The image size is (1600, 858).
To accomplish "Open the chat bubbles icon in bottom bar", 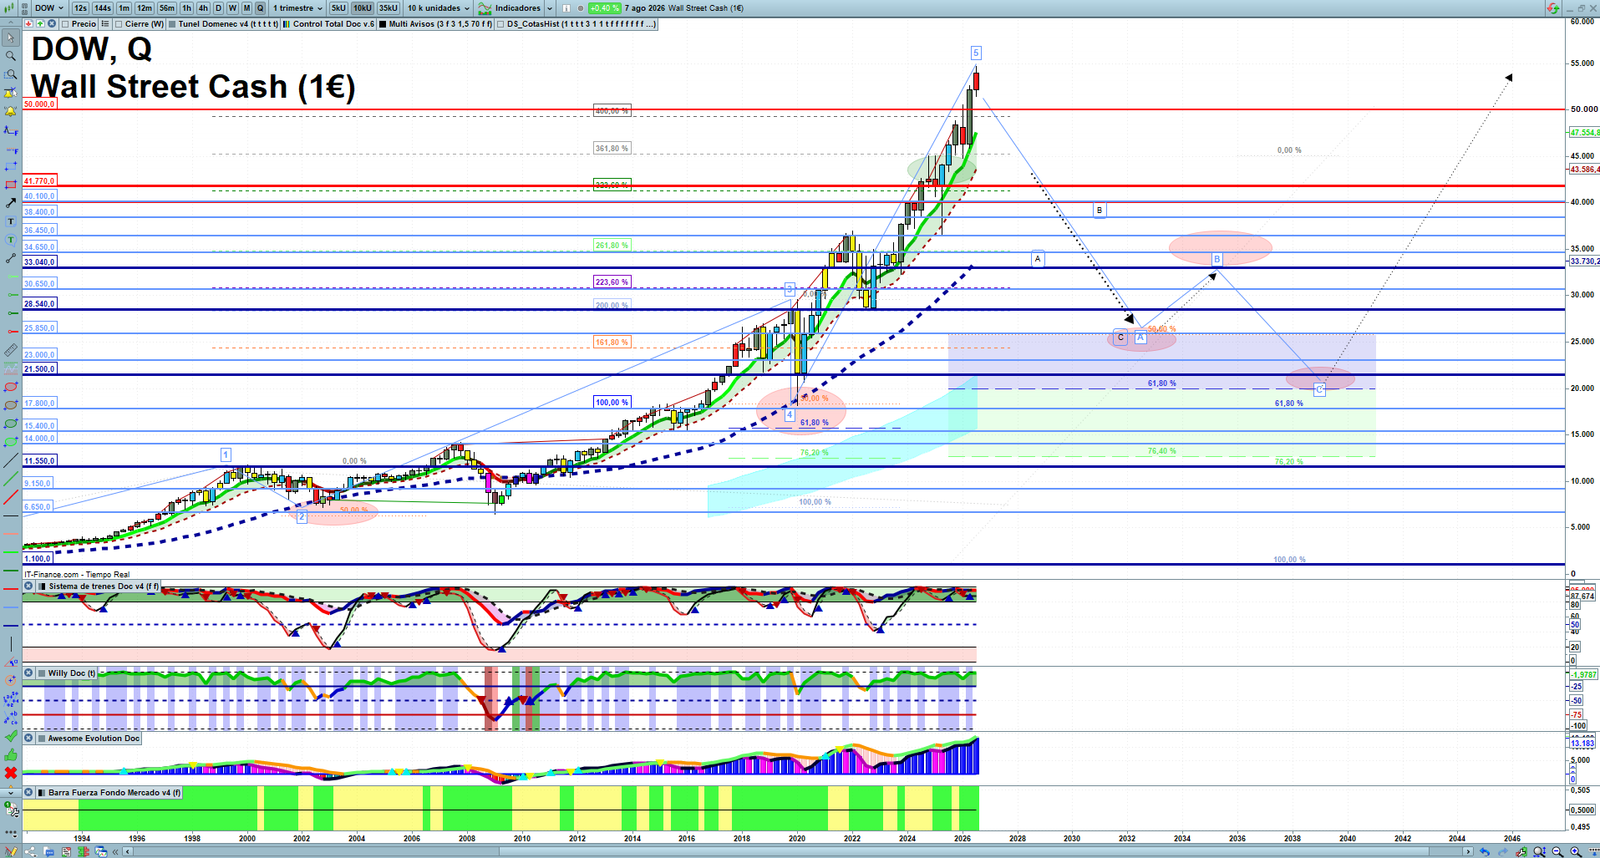I will [x=49, y=852].
